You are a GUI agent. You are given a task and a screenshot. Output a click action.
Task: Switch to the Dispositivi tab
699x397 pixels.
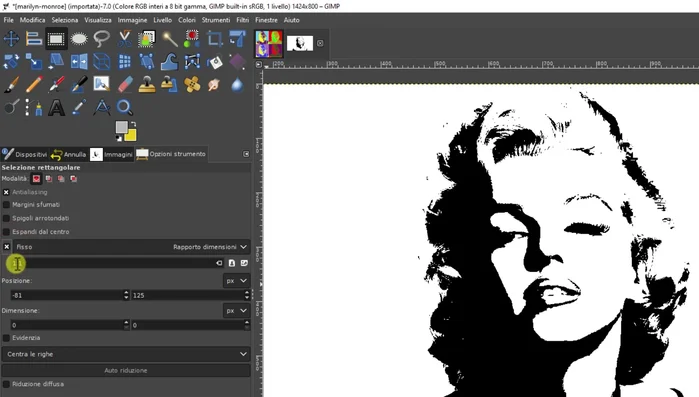[25, 154]
